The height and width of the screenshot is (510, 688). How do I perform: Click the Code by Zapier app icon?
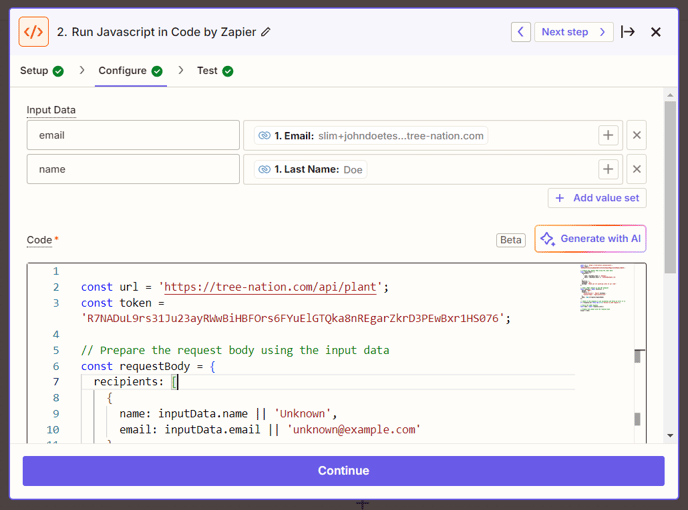click(34, 32)
